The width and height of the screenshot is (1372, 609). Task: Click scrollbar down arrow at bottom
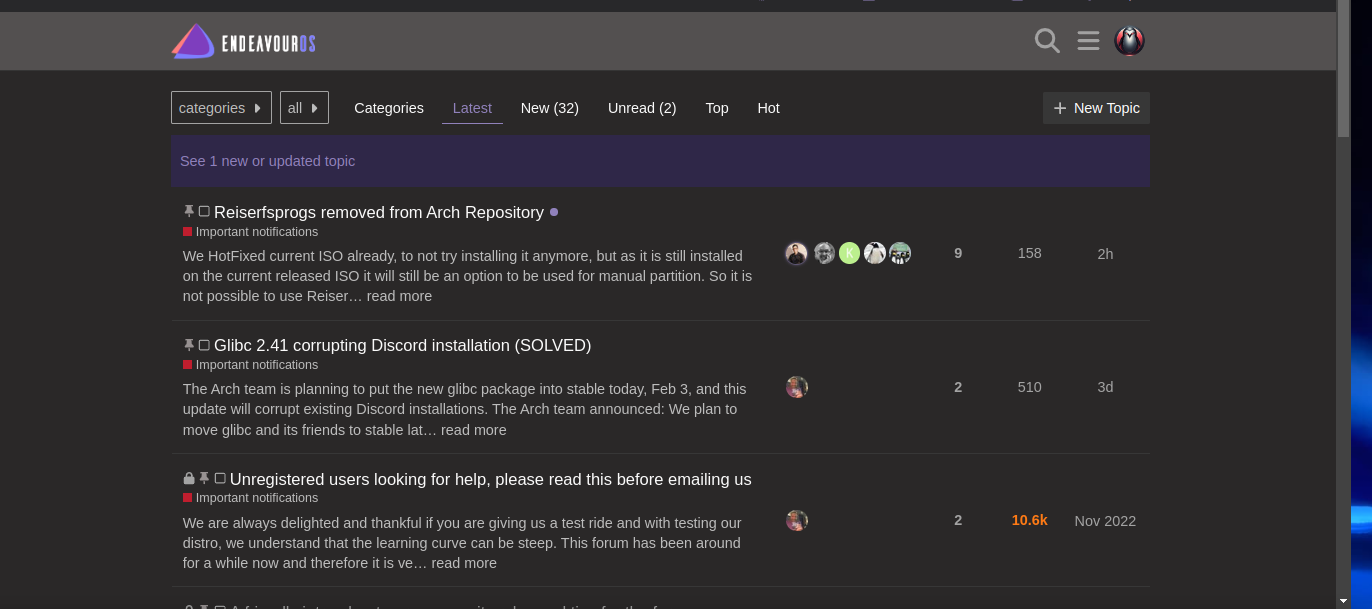point(1343,601)
